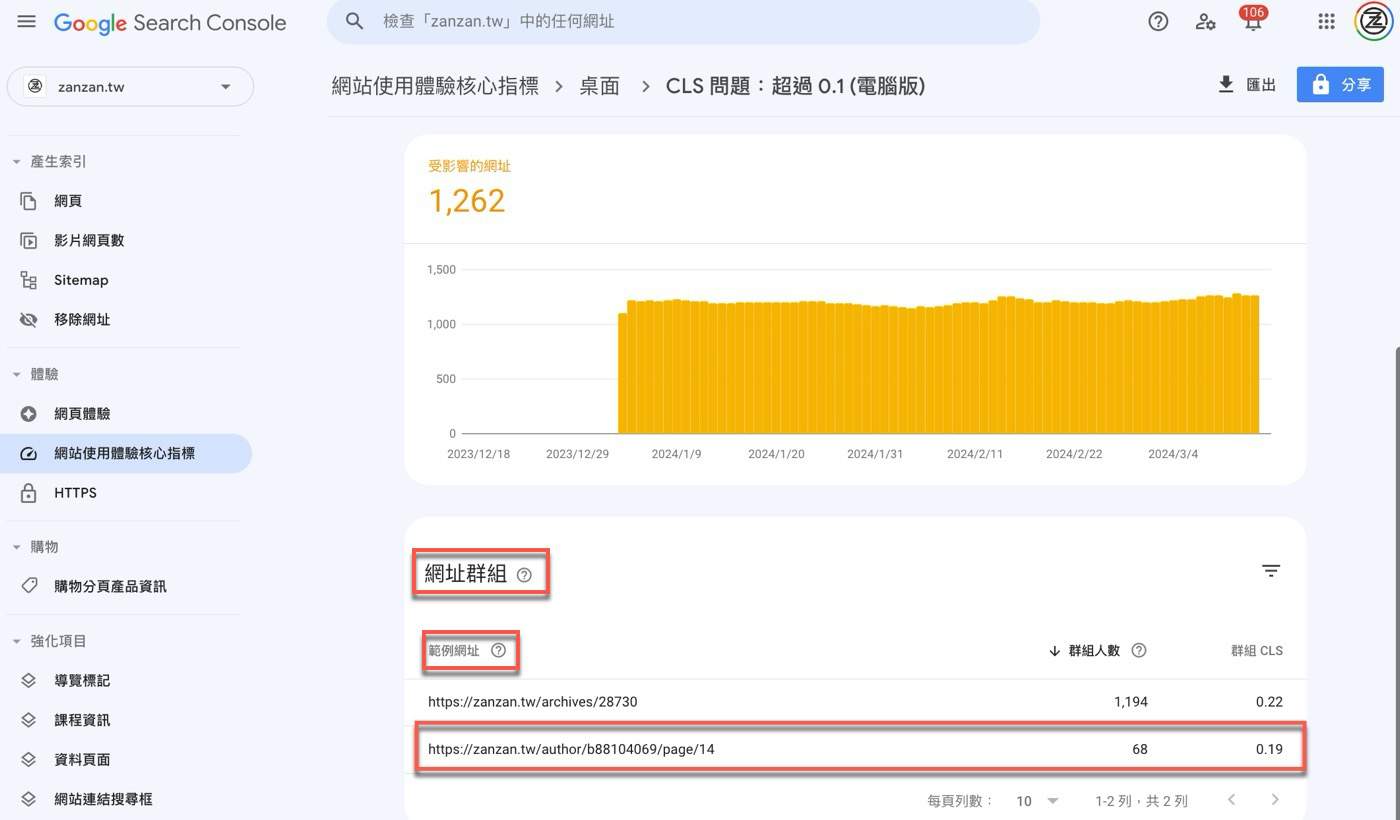Open users and permissions settings icon

pyautogui.click(x=1205, y=22)
